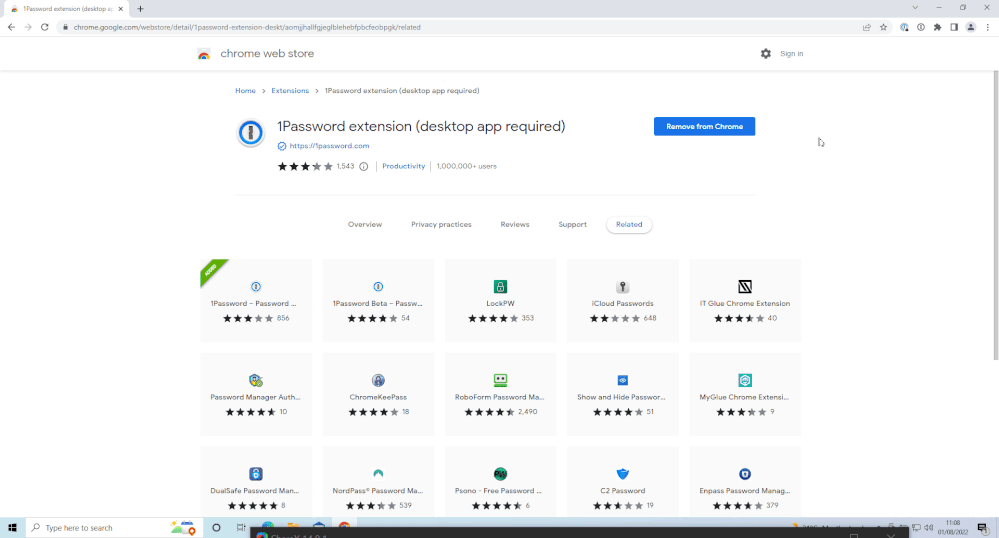Click the share page icon in address bar
999x538 pixels.
(866, 27)
